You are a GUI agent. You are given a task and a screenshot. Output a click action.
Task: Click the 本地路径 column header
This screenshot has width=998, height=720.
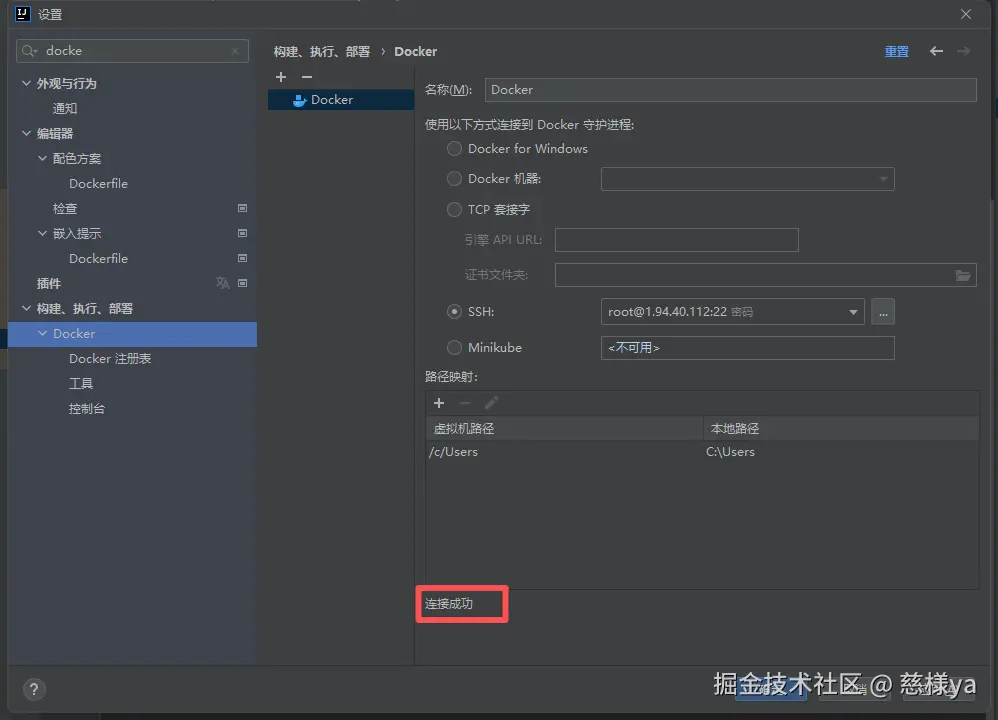pos(841,428)
